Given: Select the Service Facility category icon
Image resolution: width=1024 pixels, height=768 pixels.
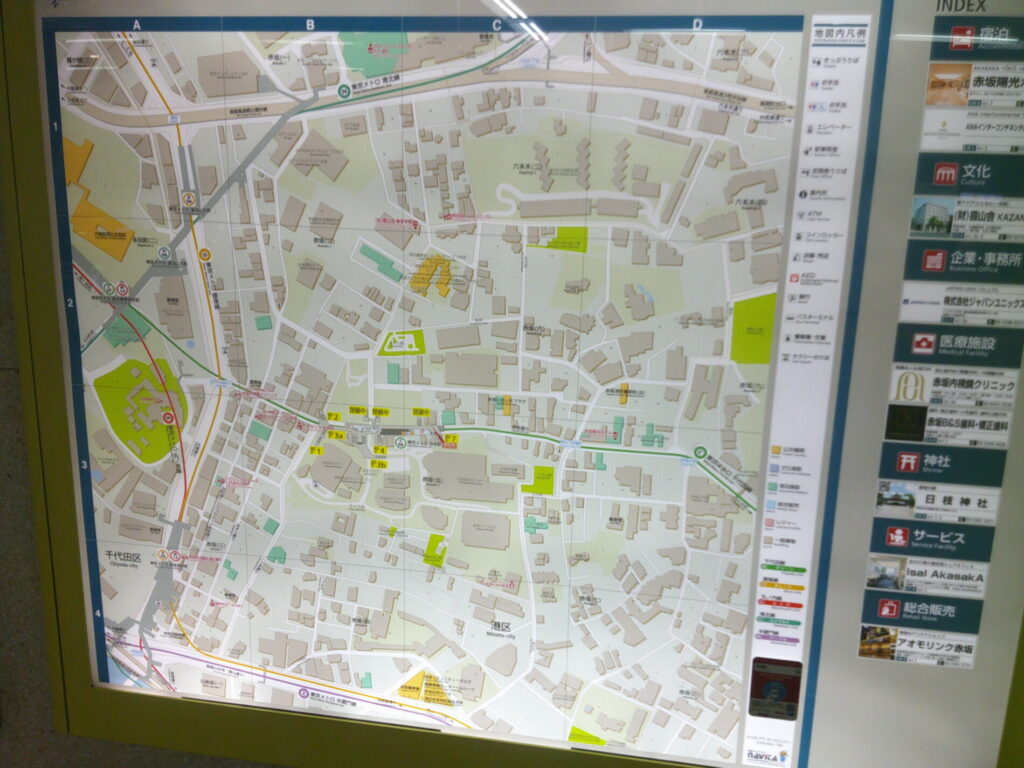Looking at the screenshot, I should 897,536.
